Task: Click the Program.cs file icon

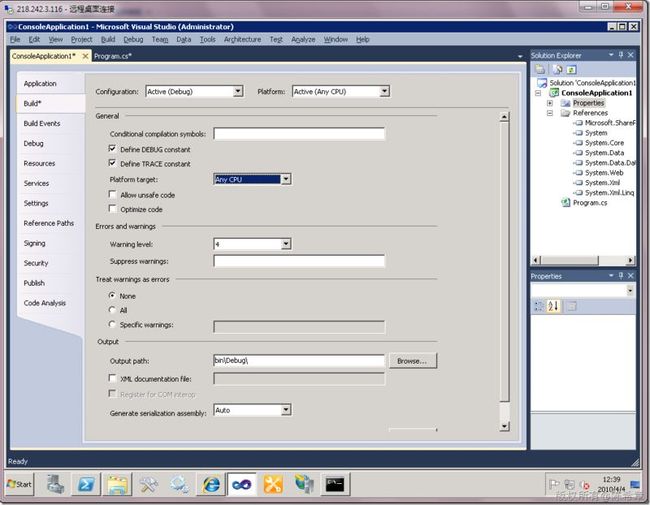Action: (x=565, y=203)
